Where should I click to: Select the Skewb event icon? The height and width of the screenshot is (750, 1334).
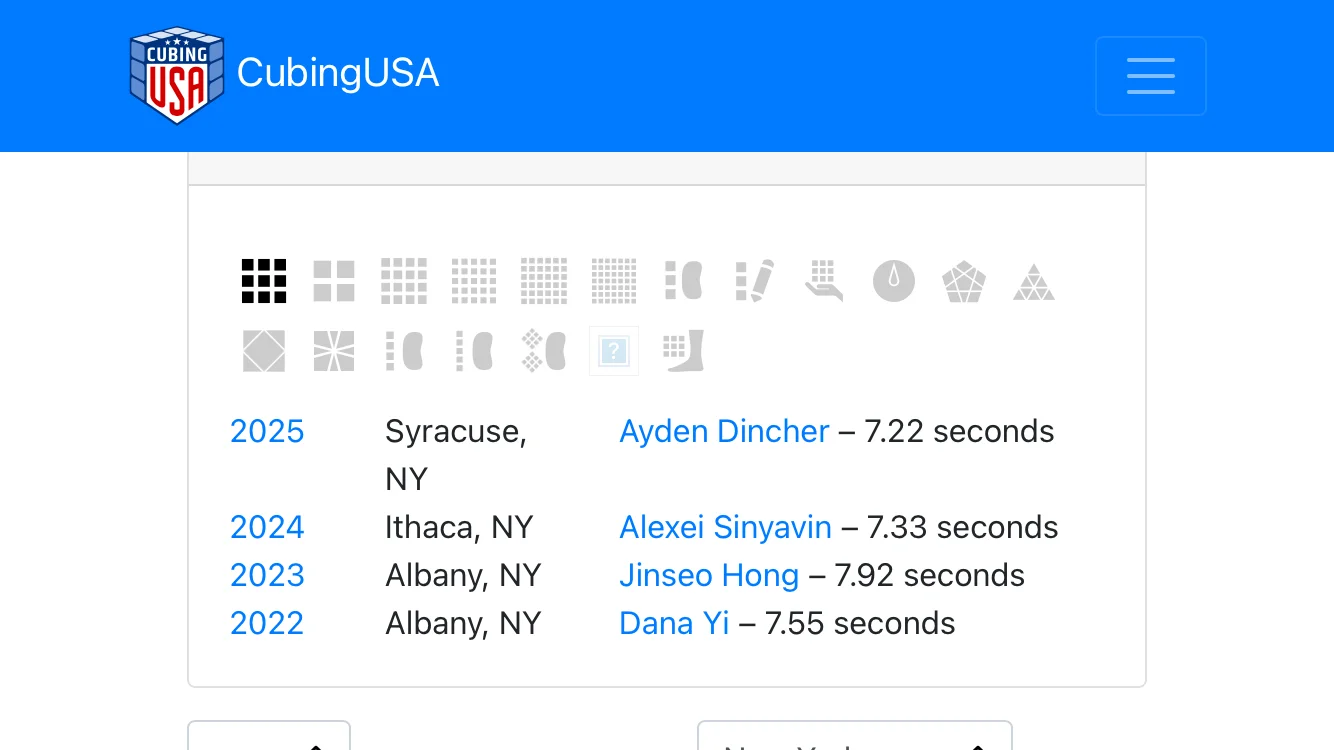pyautogui.click(x=264, y=351)
